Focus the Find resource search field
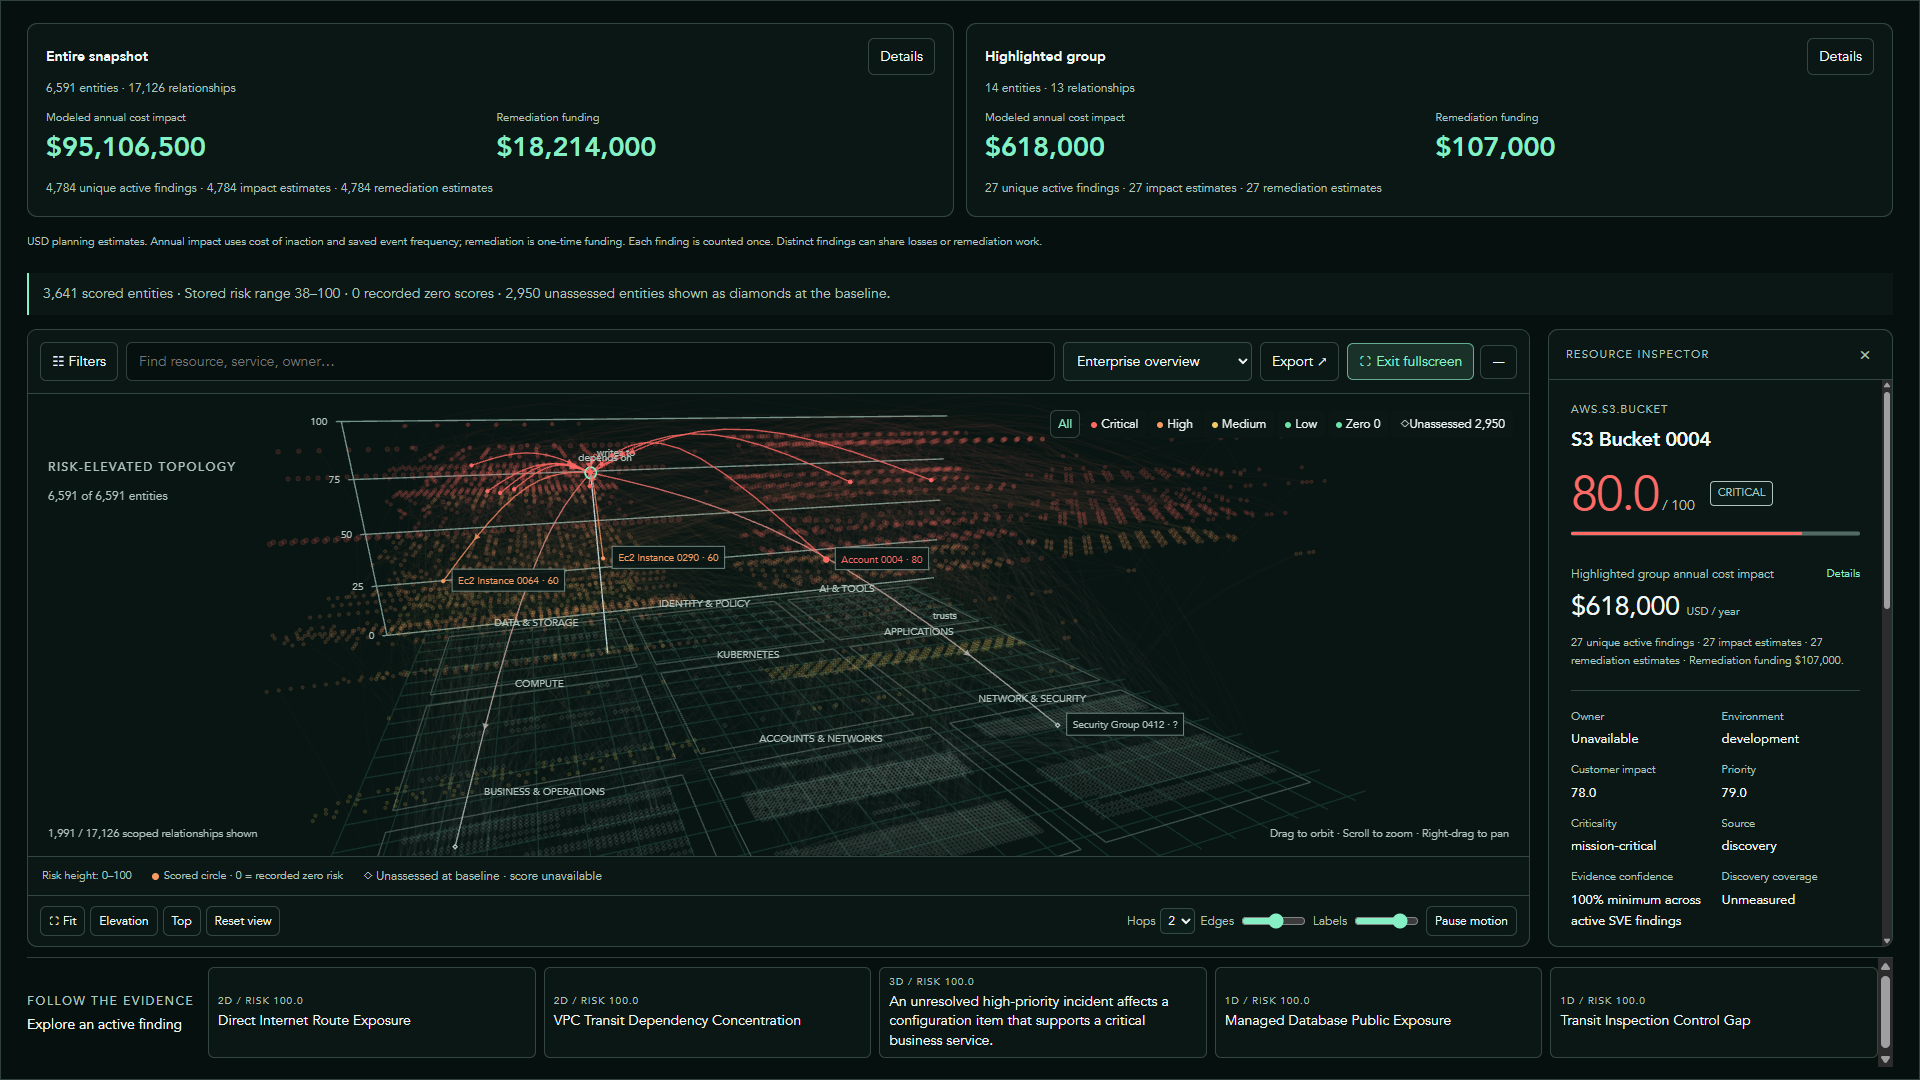Image resolution: width=1920 pixels, height=1080 pixels. click(590, 361)
